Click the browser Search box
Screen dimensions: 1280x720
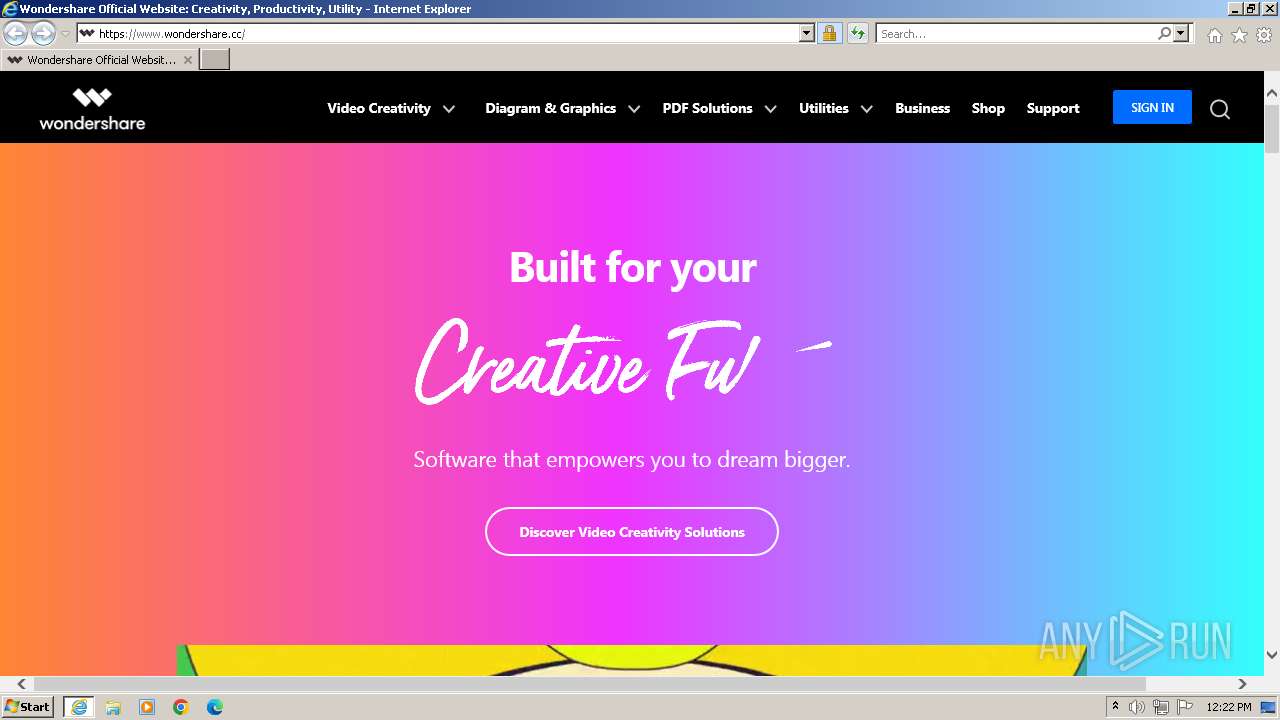pos(1017,33)
